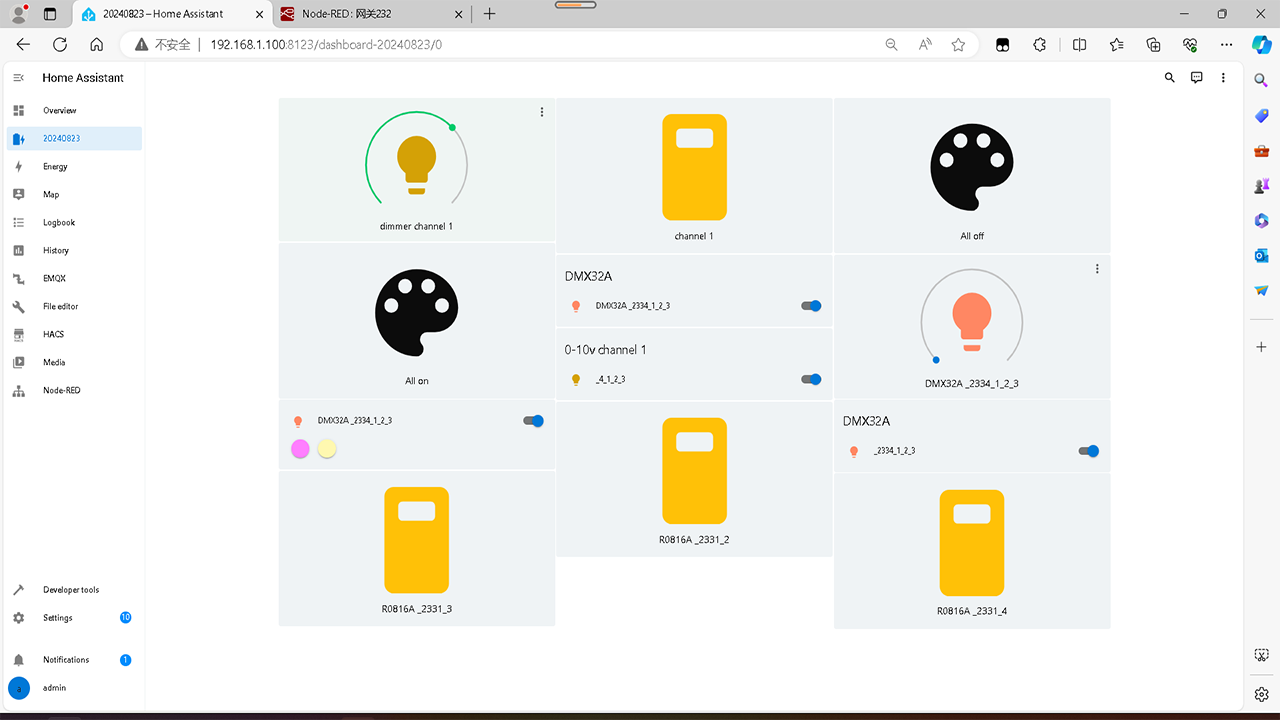Open Developer tools hammer icon
Screen dimensions: 1280x720
[18, 590]
